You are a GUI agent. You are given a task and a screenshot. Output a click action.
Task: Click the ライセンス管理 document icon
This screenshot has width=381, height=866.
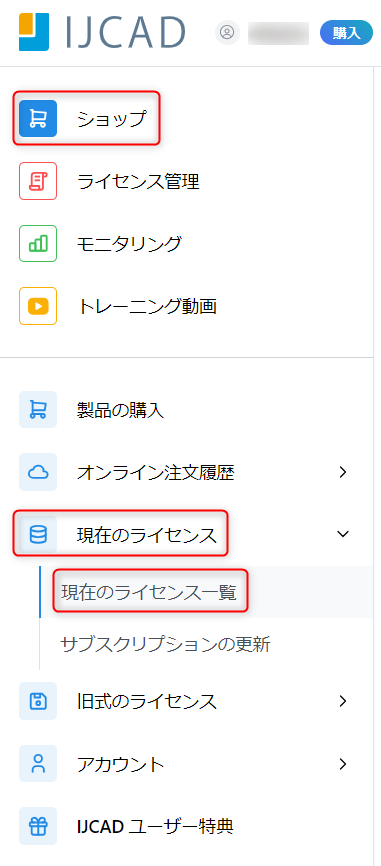click(x=38, y=181)
